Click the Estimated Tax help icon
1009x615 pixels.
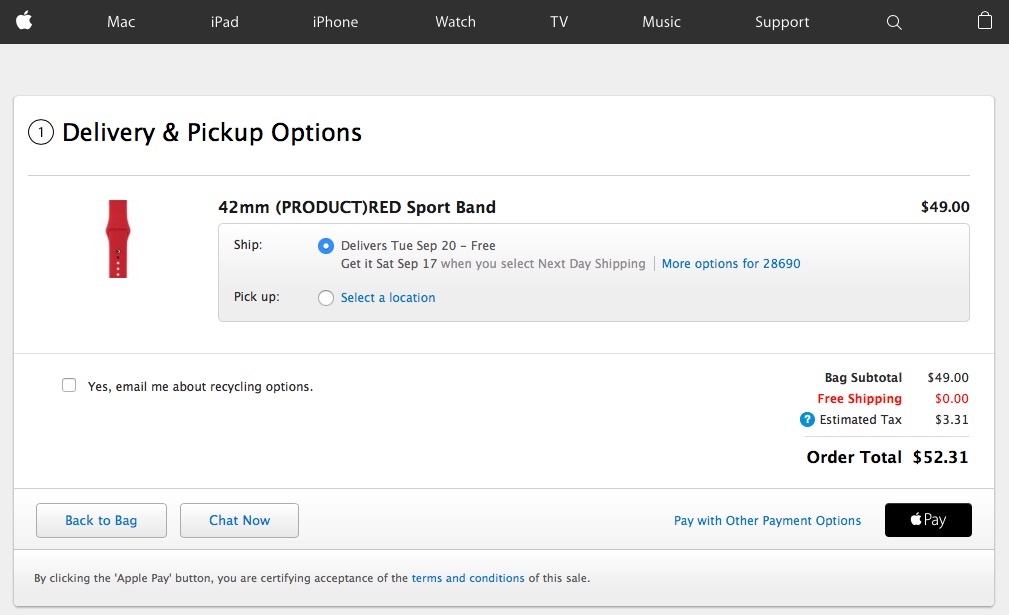(x=807, y=419)
